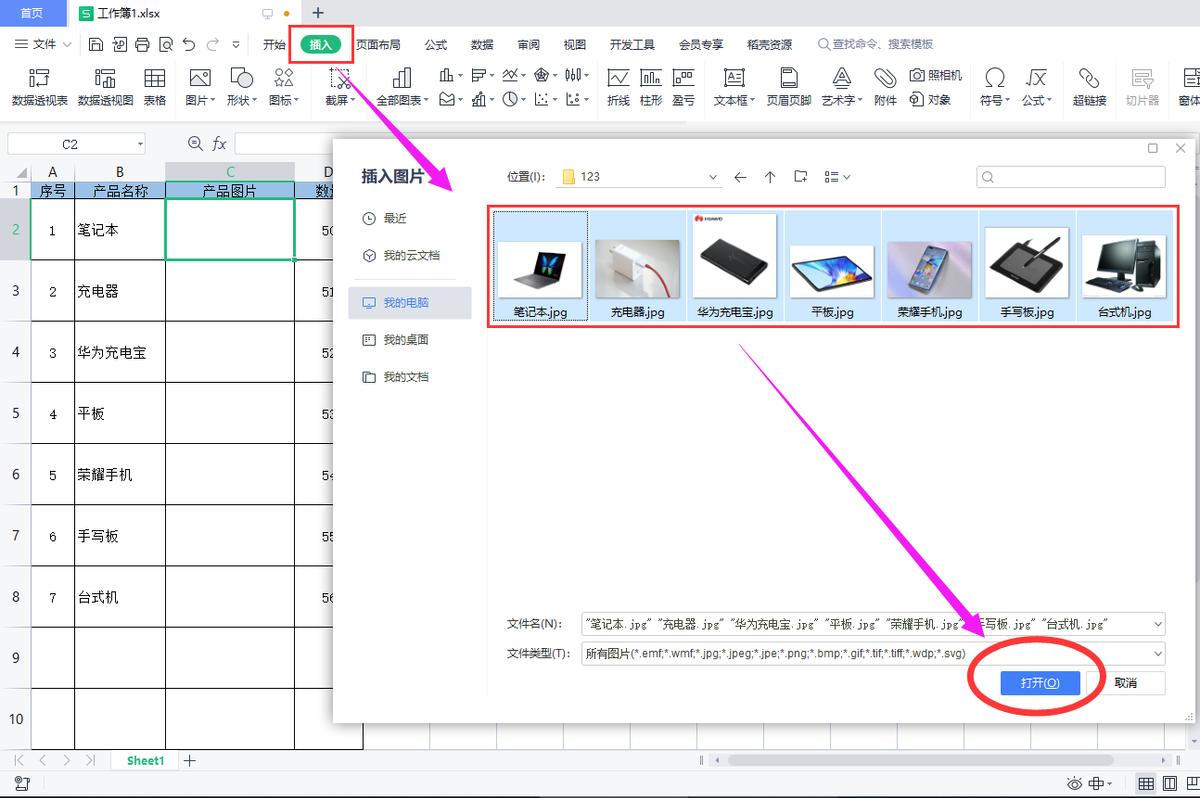The height and width of the screenshot is (798, 1200).
Task: Insert 艺术字 word art
Action: pos(842,88)
